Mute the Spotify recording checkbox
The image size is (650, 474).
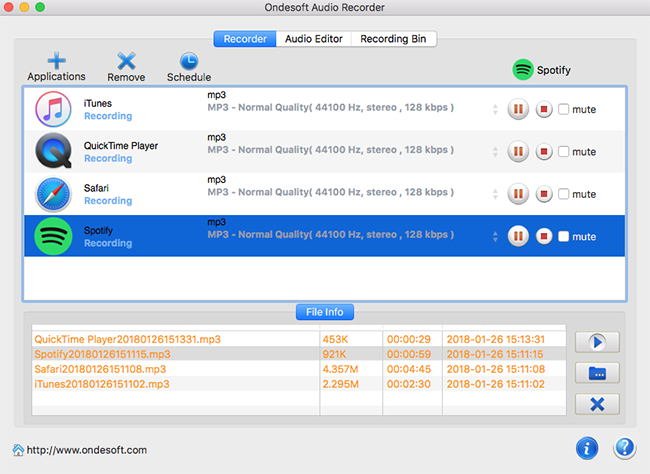(x=563, y=236)
